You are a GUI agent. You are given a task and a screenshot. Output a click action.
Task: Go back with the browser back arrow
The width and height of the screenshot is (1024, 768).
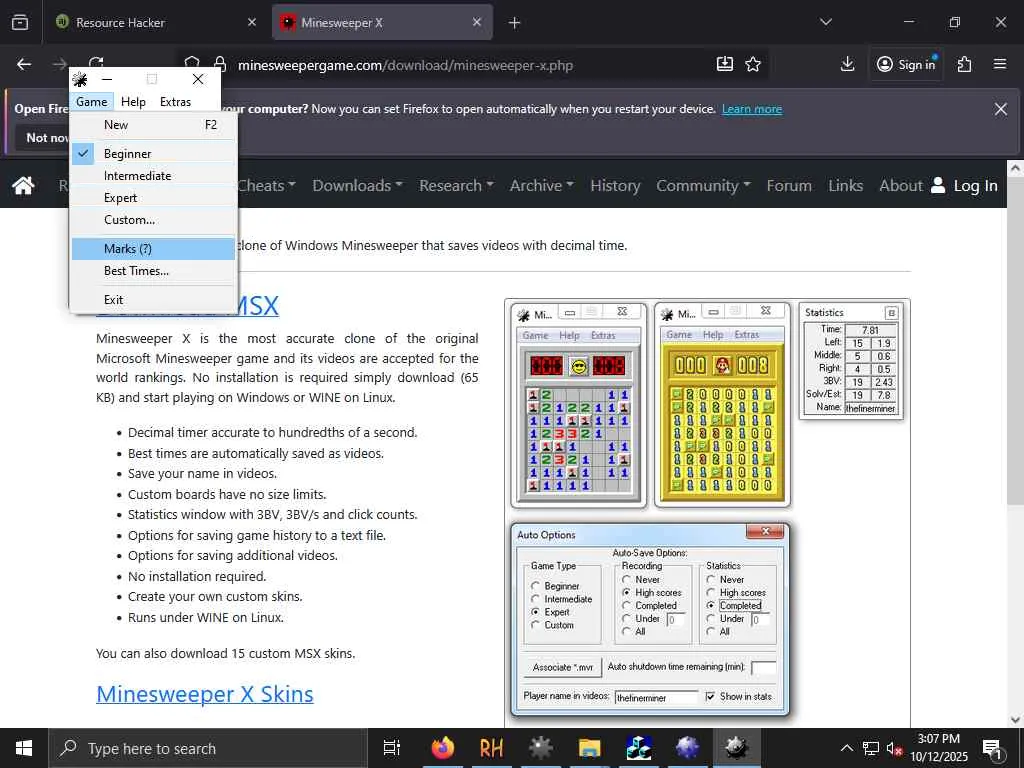[x=24, y=64]
